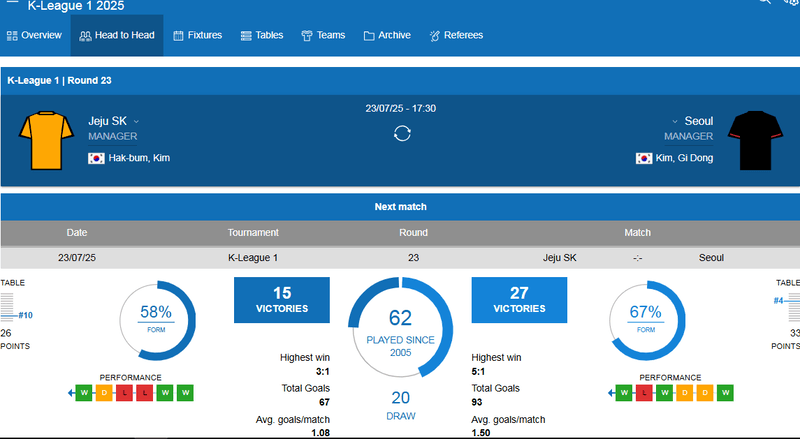Select manager name Kim, Gi Dong
This screenshot has width=800, height=439.
(x=684, y=158)
